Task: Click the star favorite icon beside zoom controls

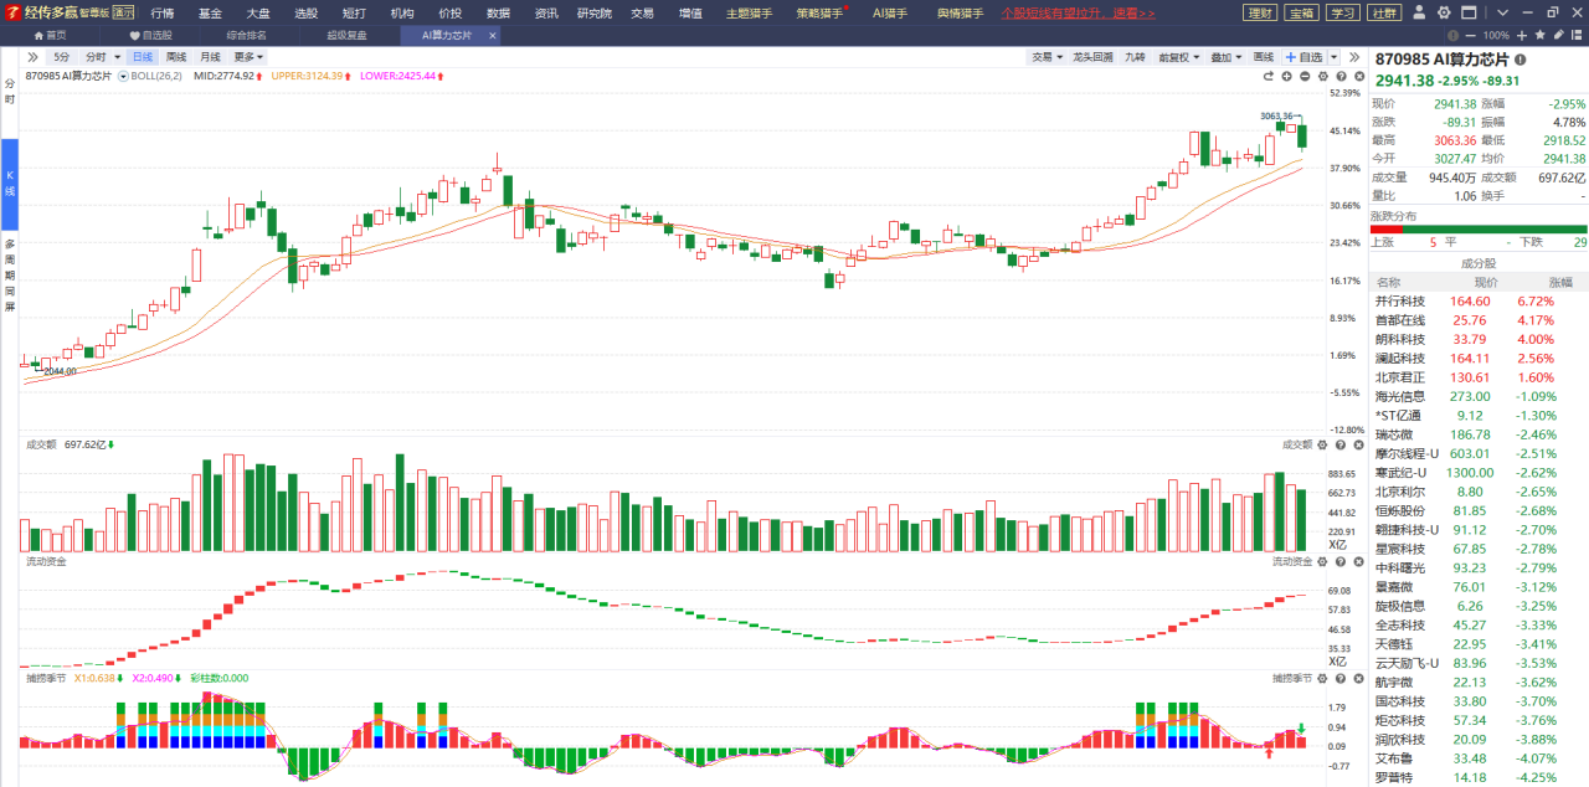Action: coord(1540,35)
